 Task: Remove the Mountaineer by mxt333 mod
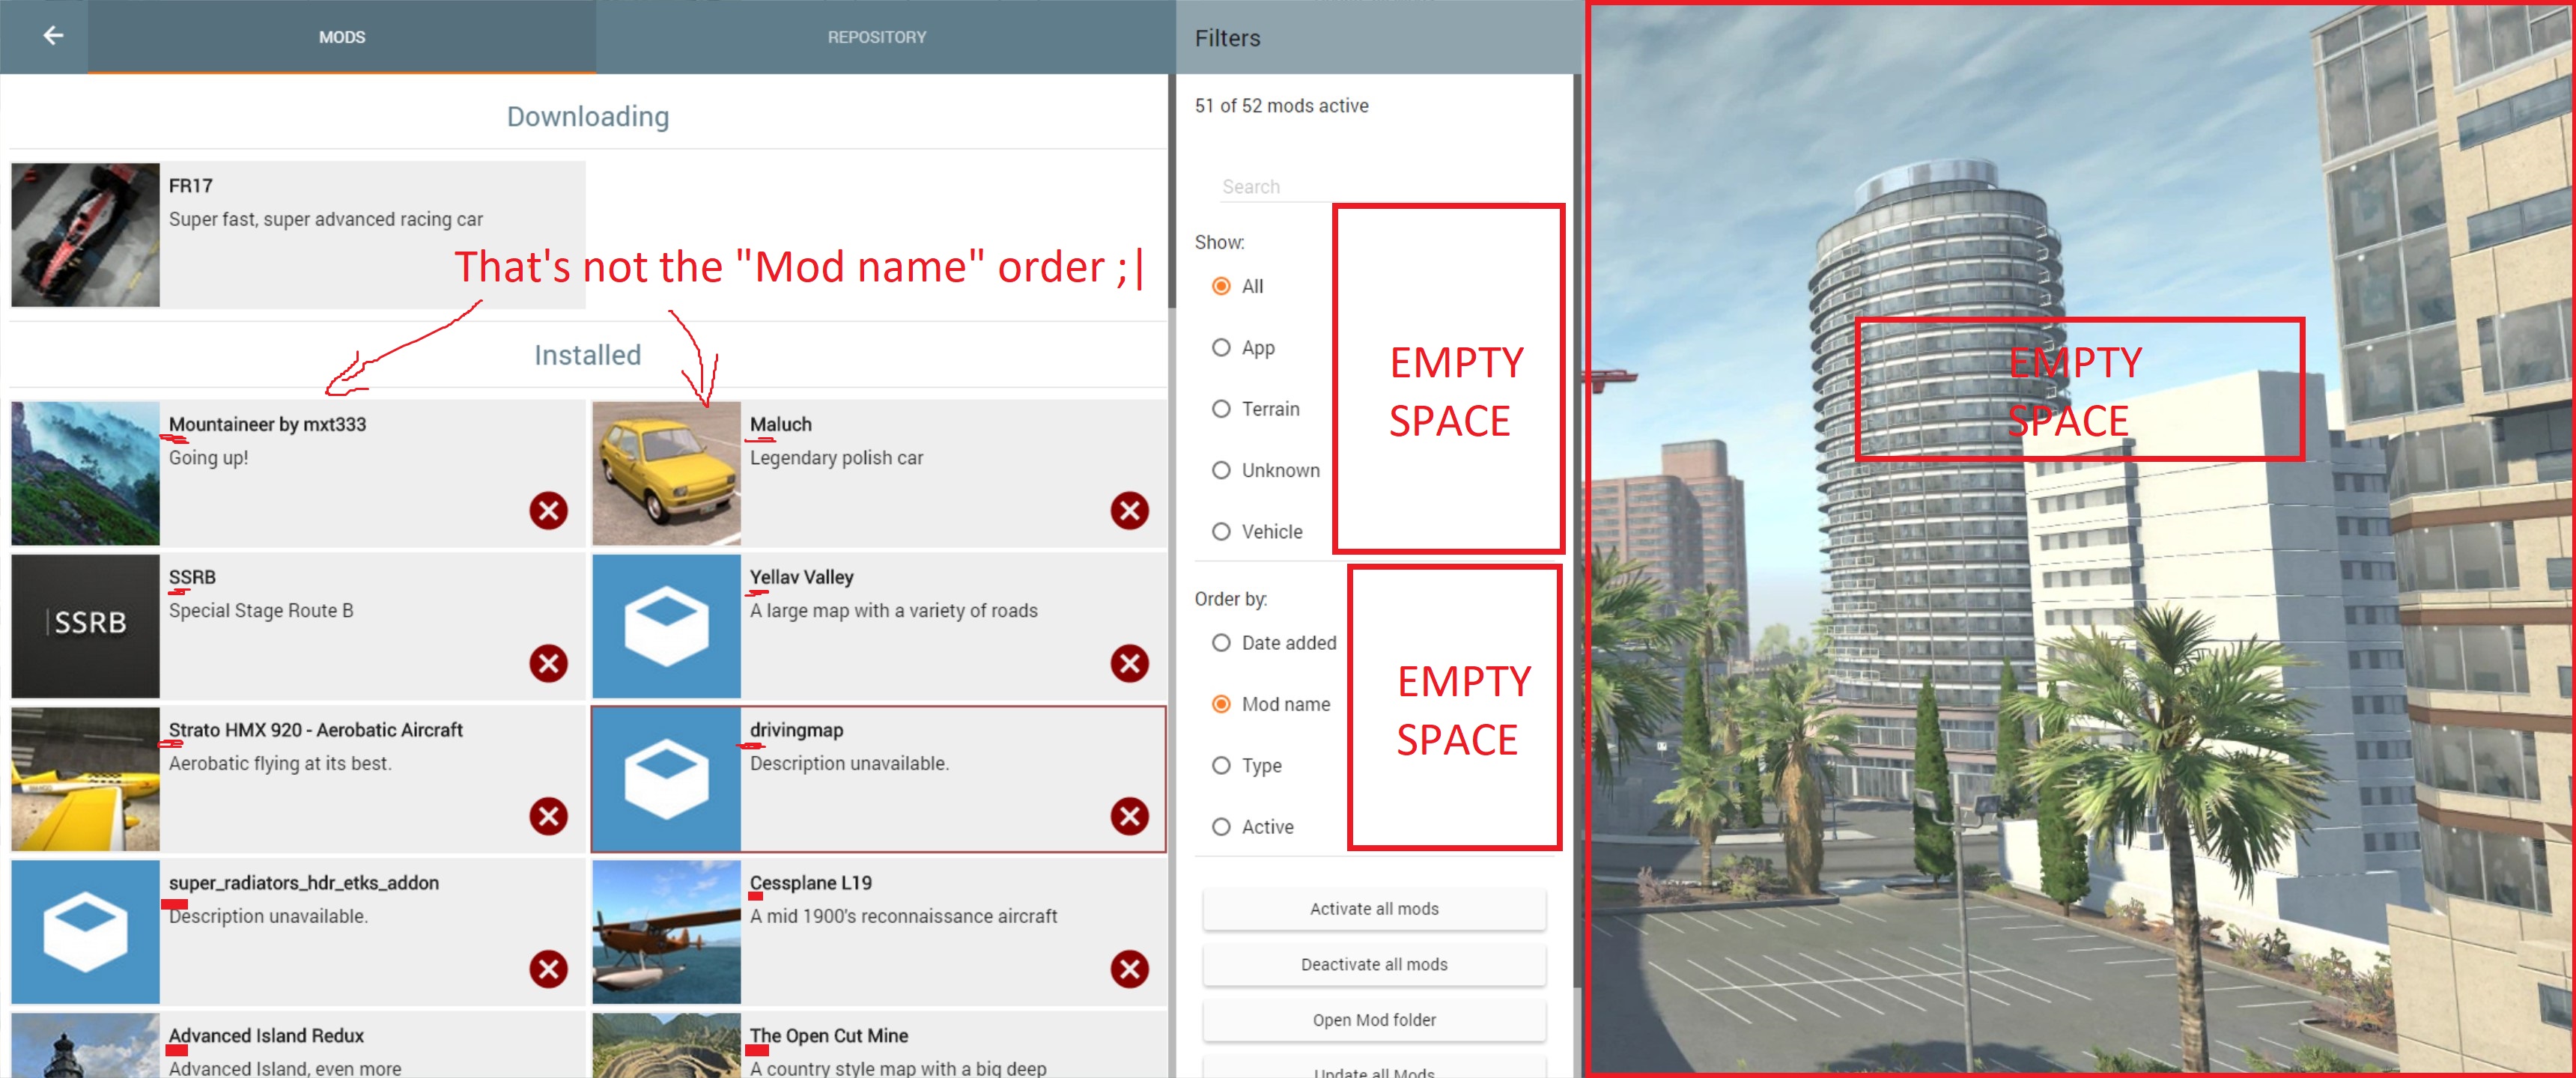[x=548, y=511]
